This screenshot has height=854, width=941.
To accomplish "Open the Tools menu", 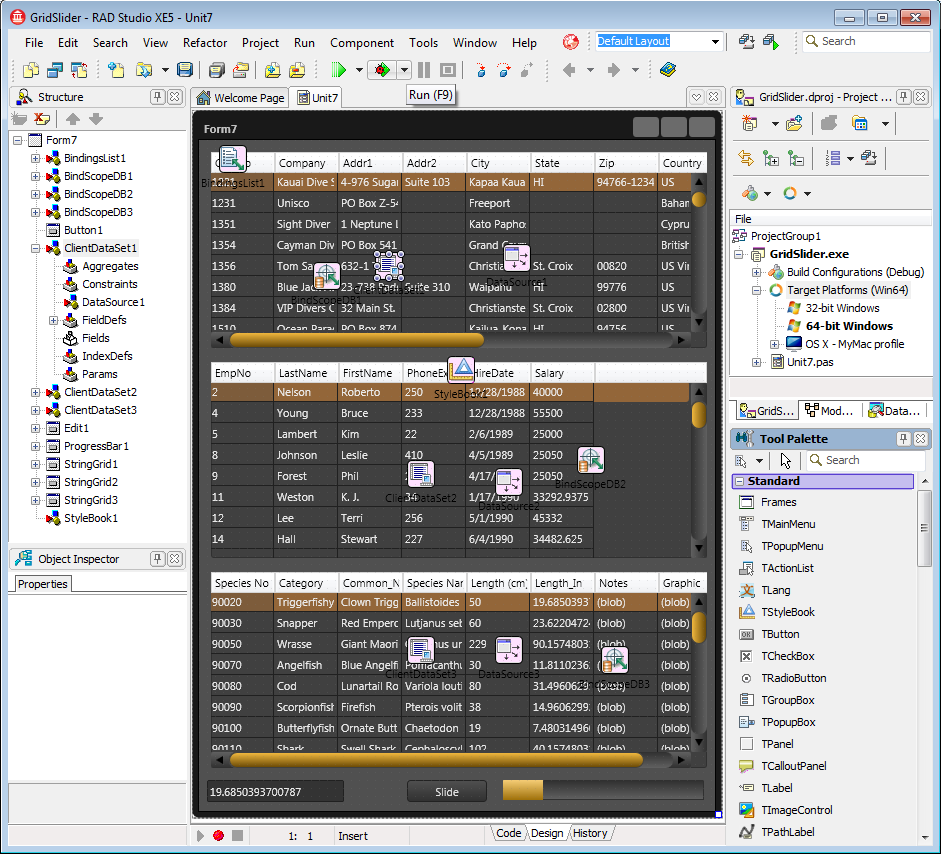I will (x=423, y=43).
